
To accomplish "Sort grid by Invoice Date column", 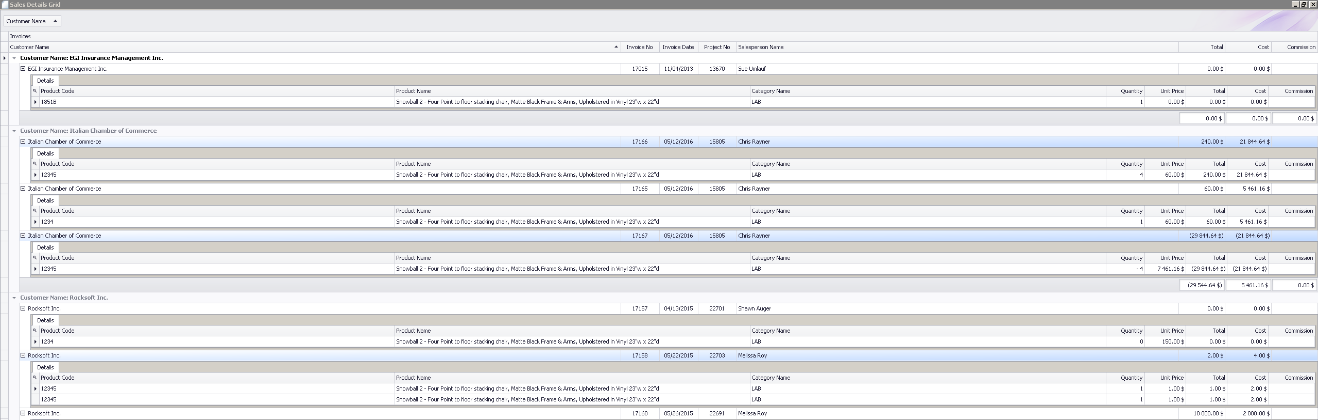I will tap(678, 47).
